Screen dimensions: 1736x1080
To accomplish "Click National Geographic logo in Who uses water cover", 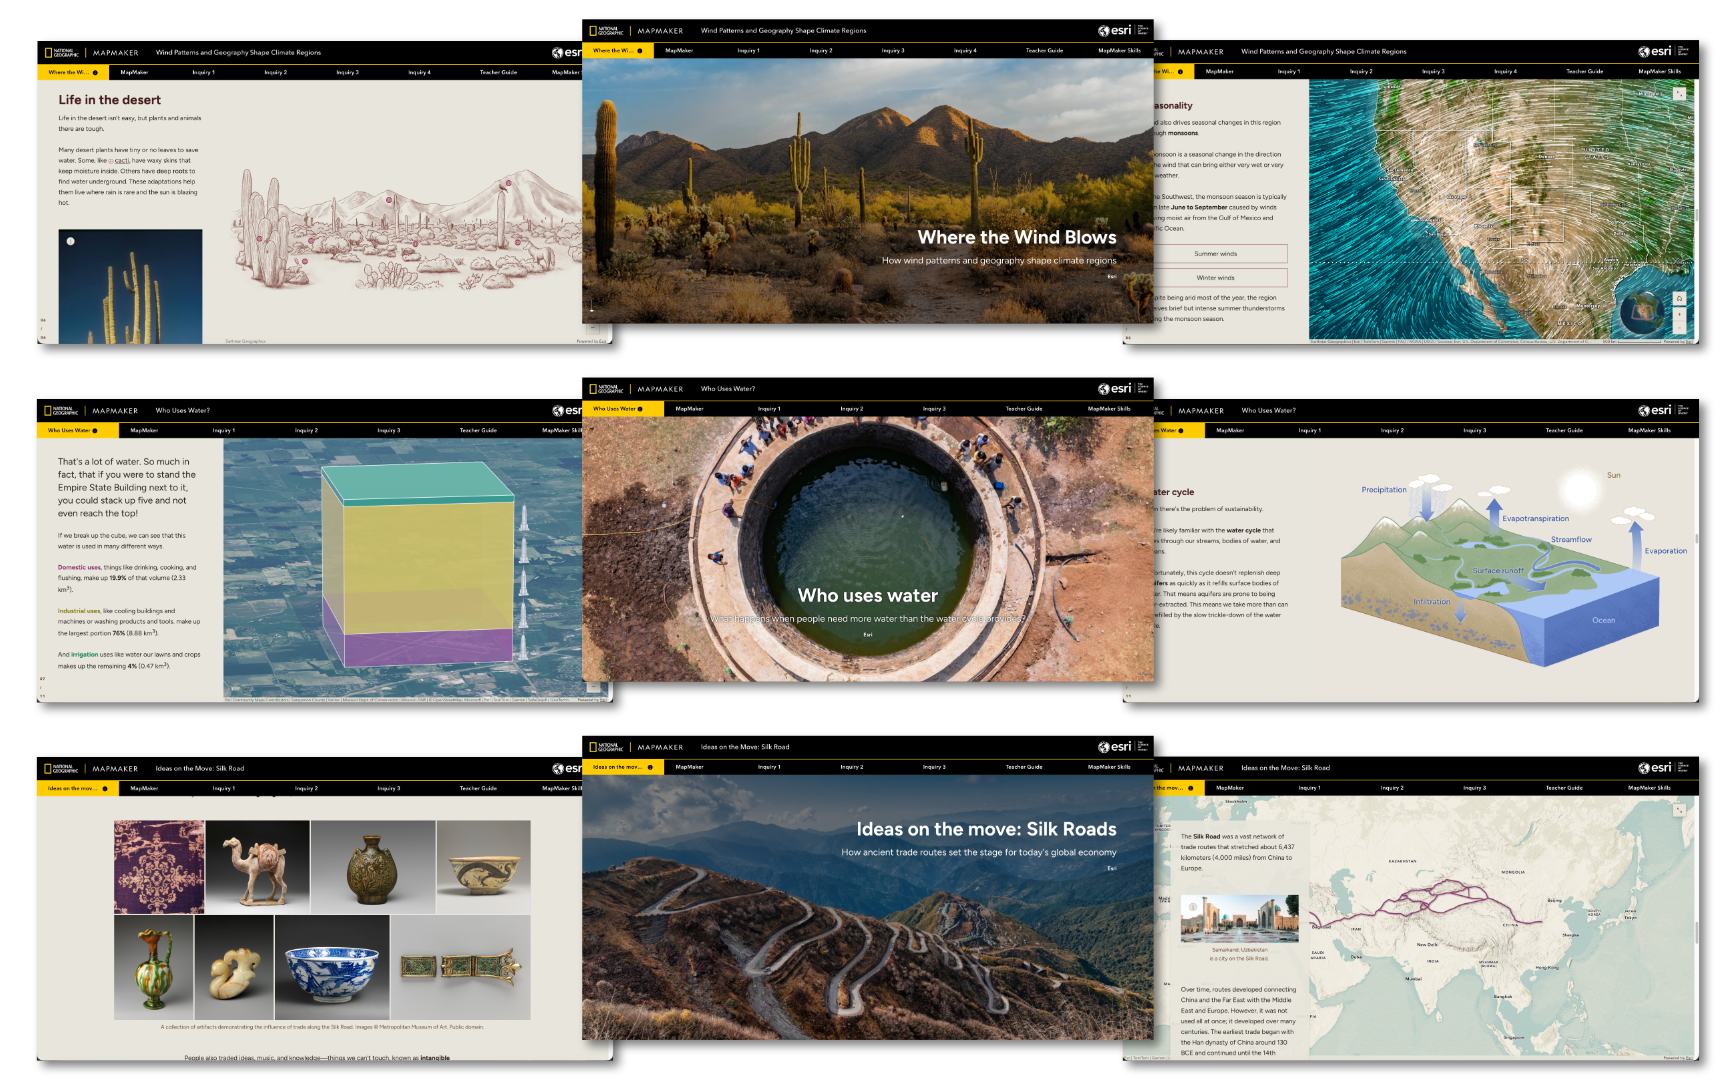I will pos(606,388).
